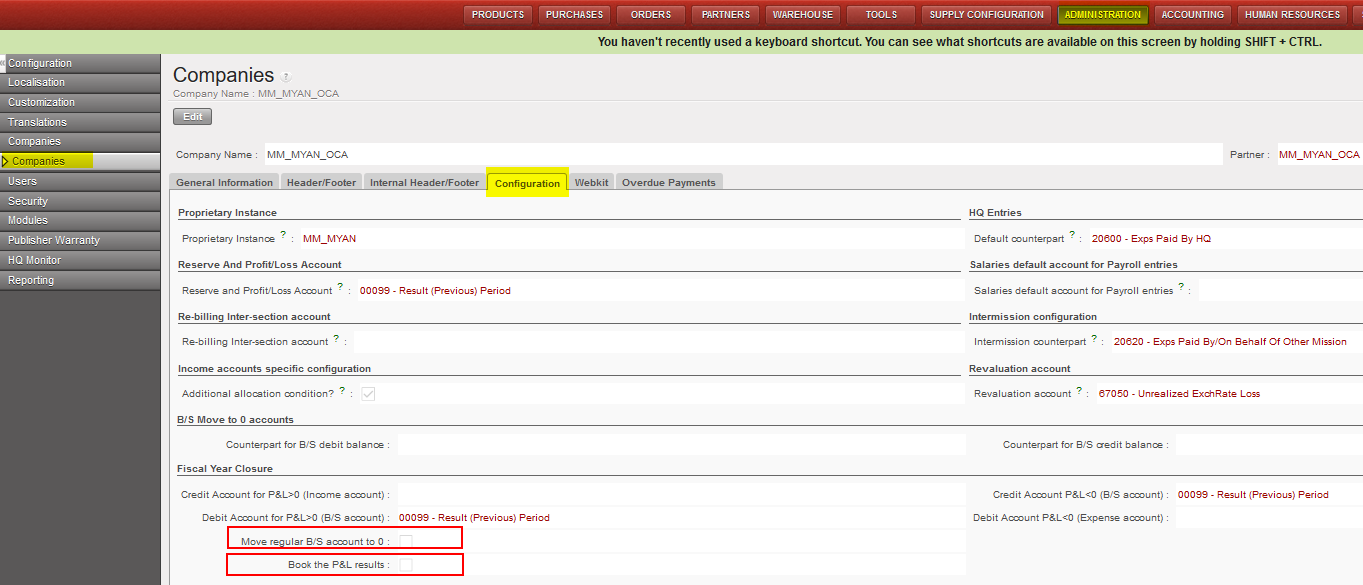Click help icon beside Revaluation account
Viewport: 1363px width, 585px height.
[1080, 391]
